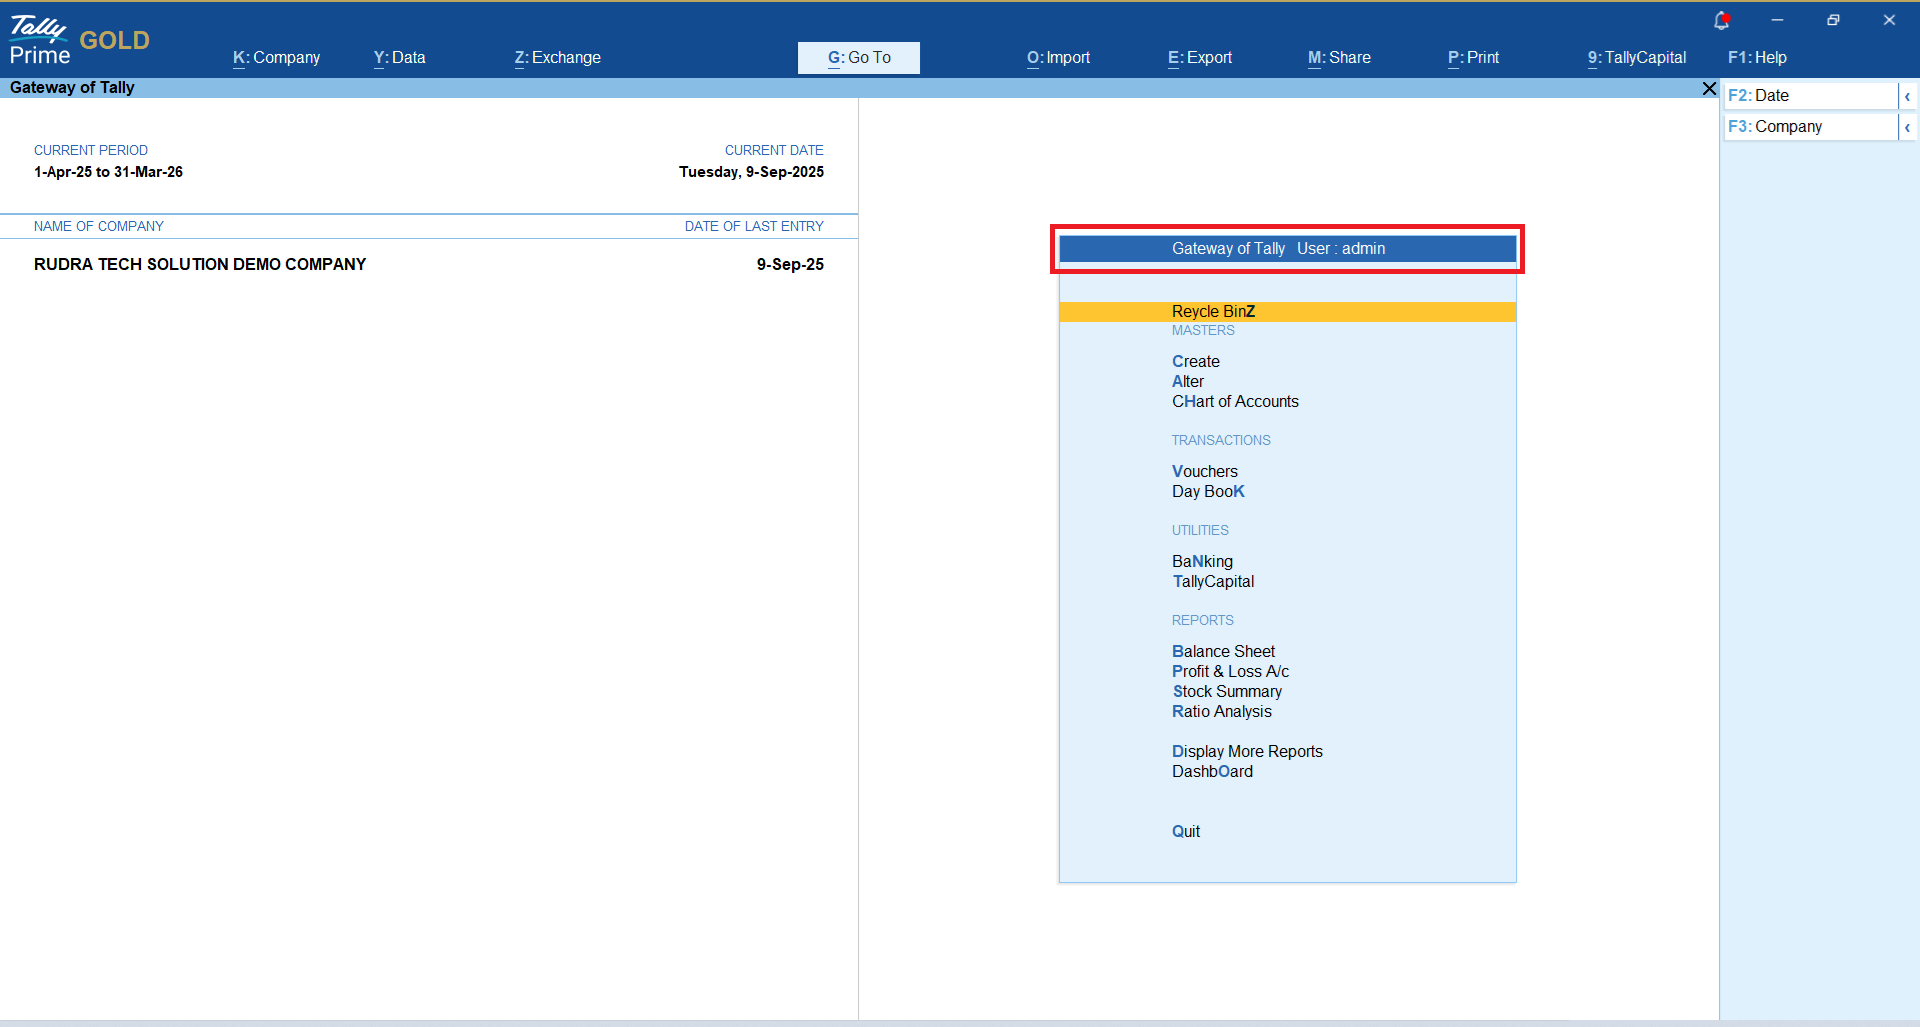Viewport: 1920px width, 1027px height.
Task: Restore down the application window
Action: click(1833, 20)
